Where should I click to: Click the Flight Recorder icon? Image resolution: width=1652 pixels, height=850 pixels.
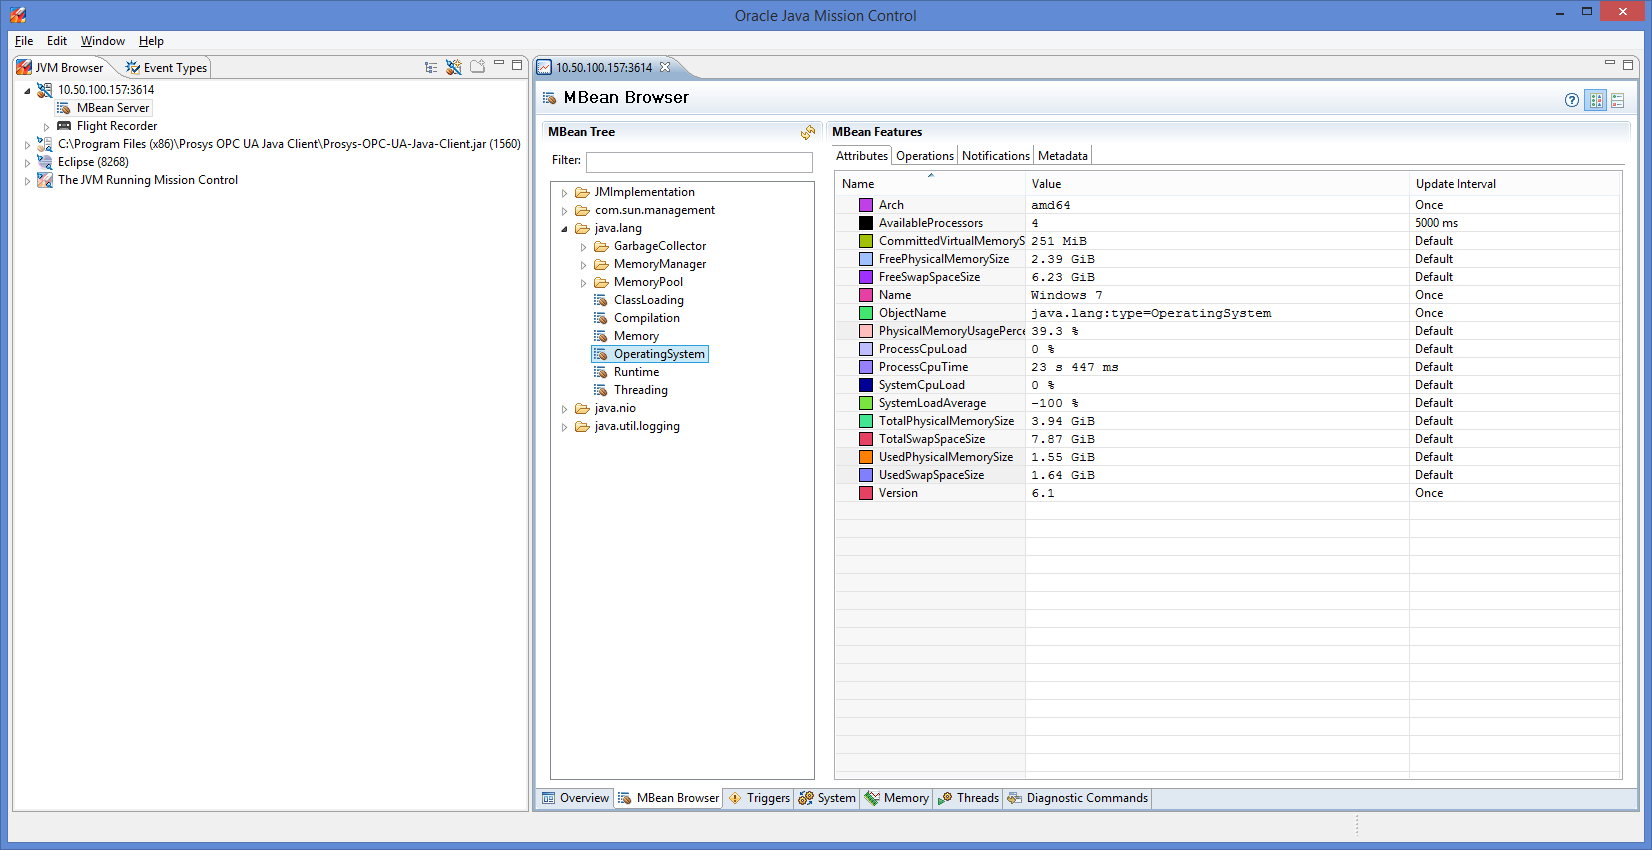[64, 126]
